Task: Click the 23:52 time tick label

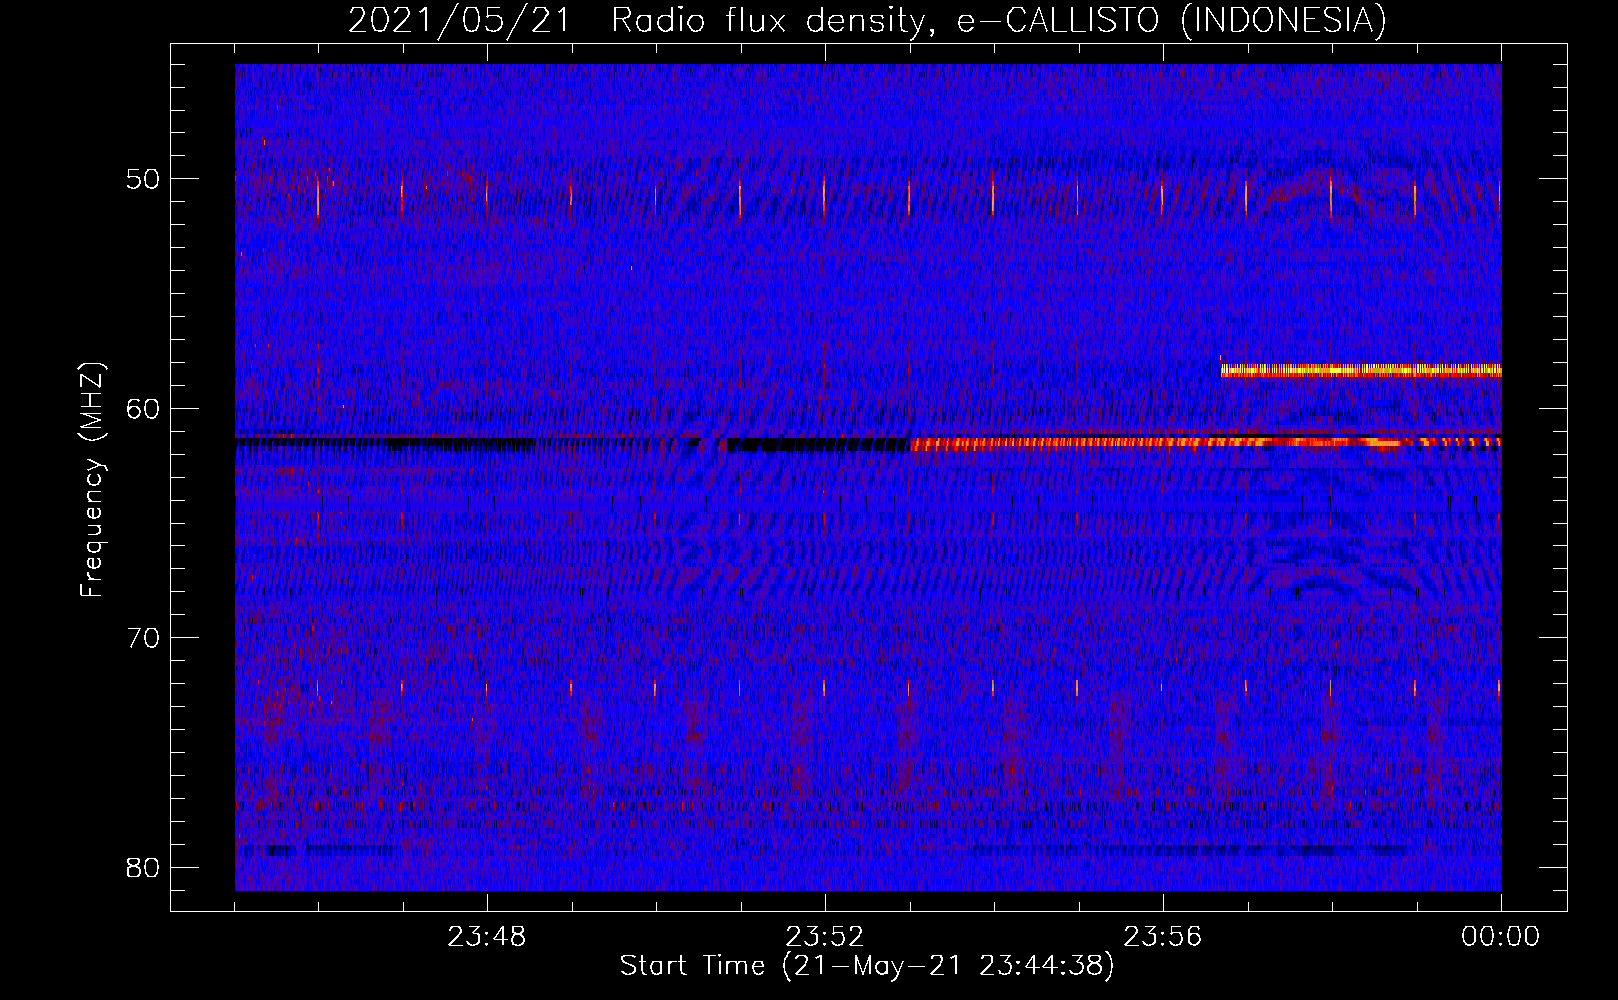Action: (x=824, y=937)
